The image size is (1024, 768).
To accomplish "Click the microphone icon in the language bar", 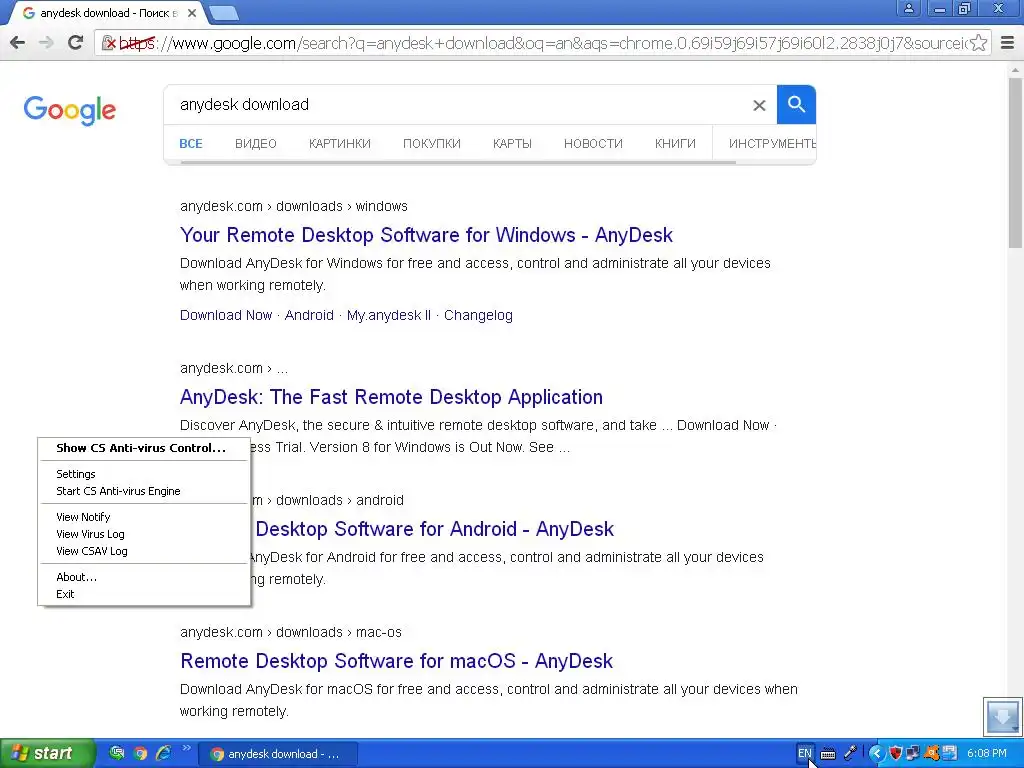I will 850,754.
